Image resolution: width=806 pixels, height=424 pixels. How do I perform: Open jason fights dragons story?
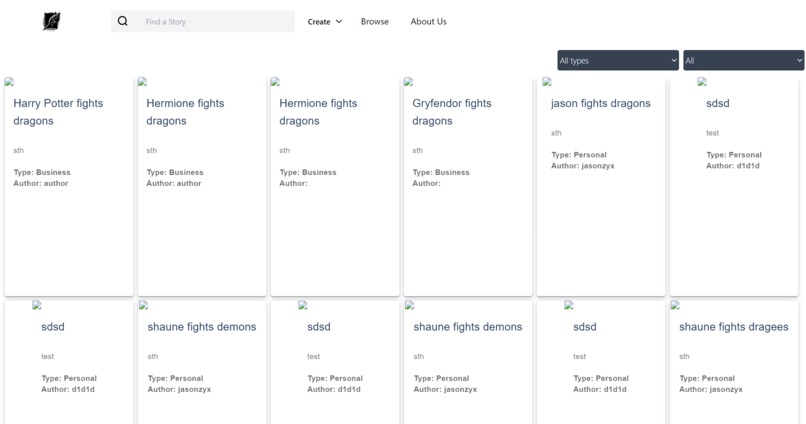(x=601, y=103)
